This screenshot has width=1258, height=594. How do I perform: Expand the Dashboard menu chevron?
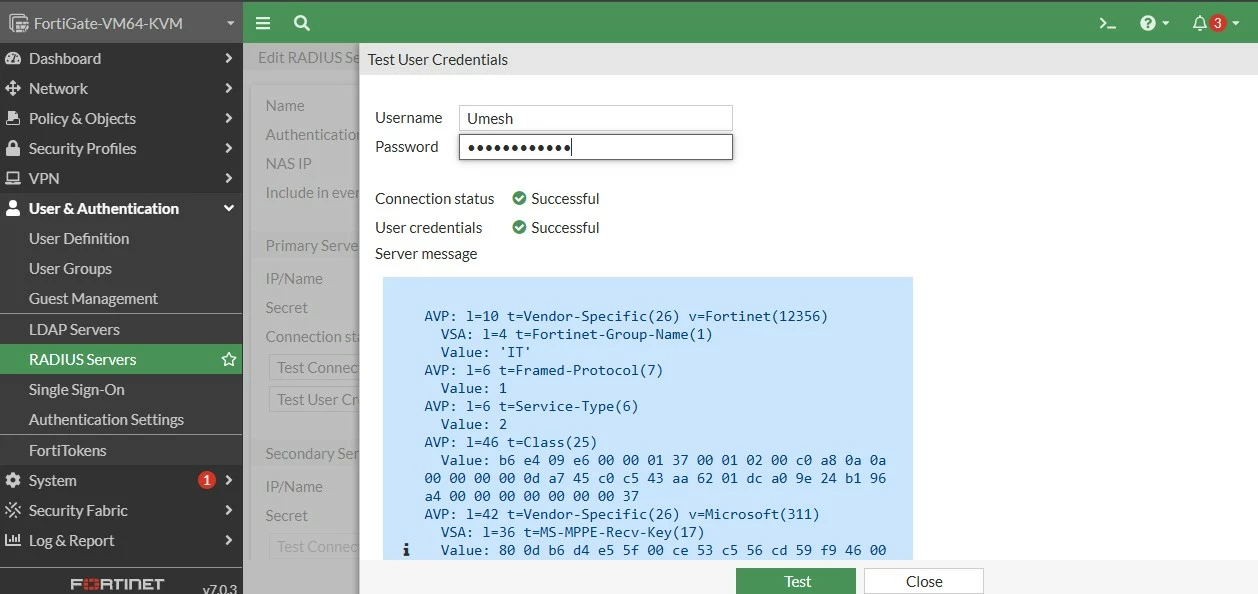[229, 59]
